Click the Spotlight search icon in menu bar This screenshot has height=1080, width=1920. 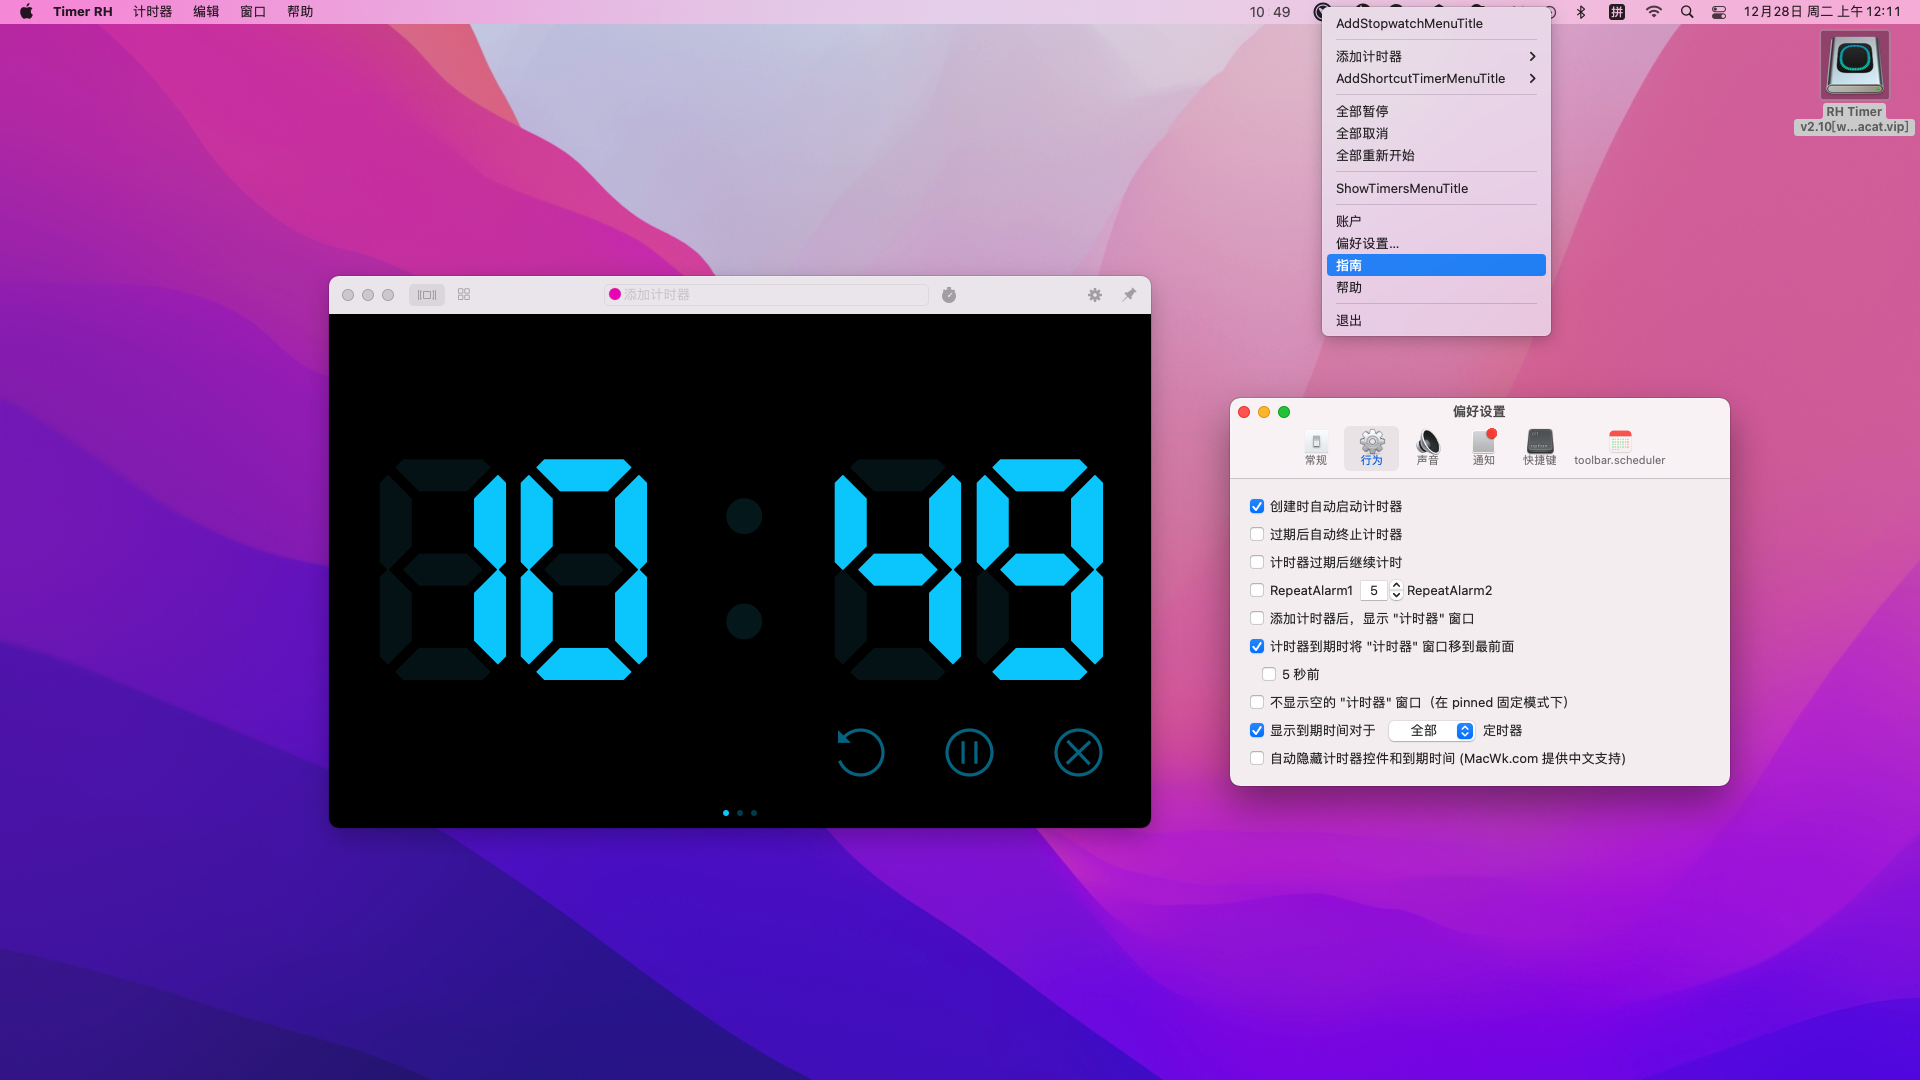click(1687, 12)
